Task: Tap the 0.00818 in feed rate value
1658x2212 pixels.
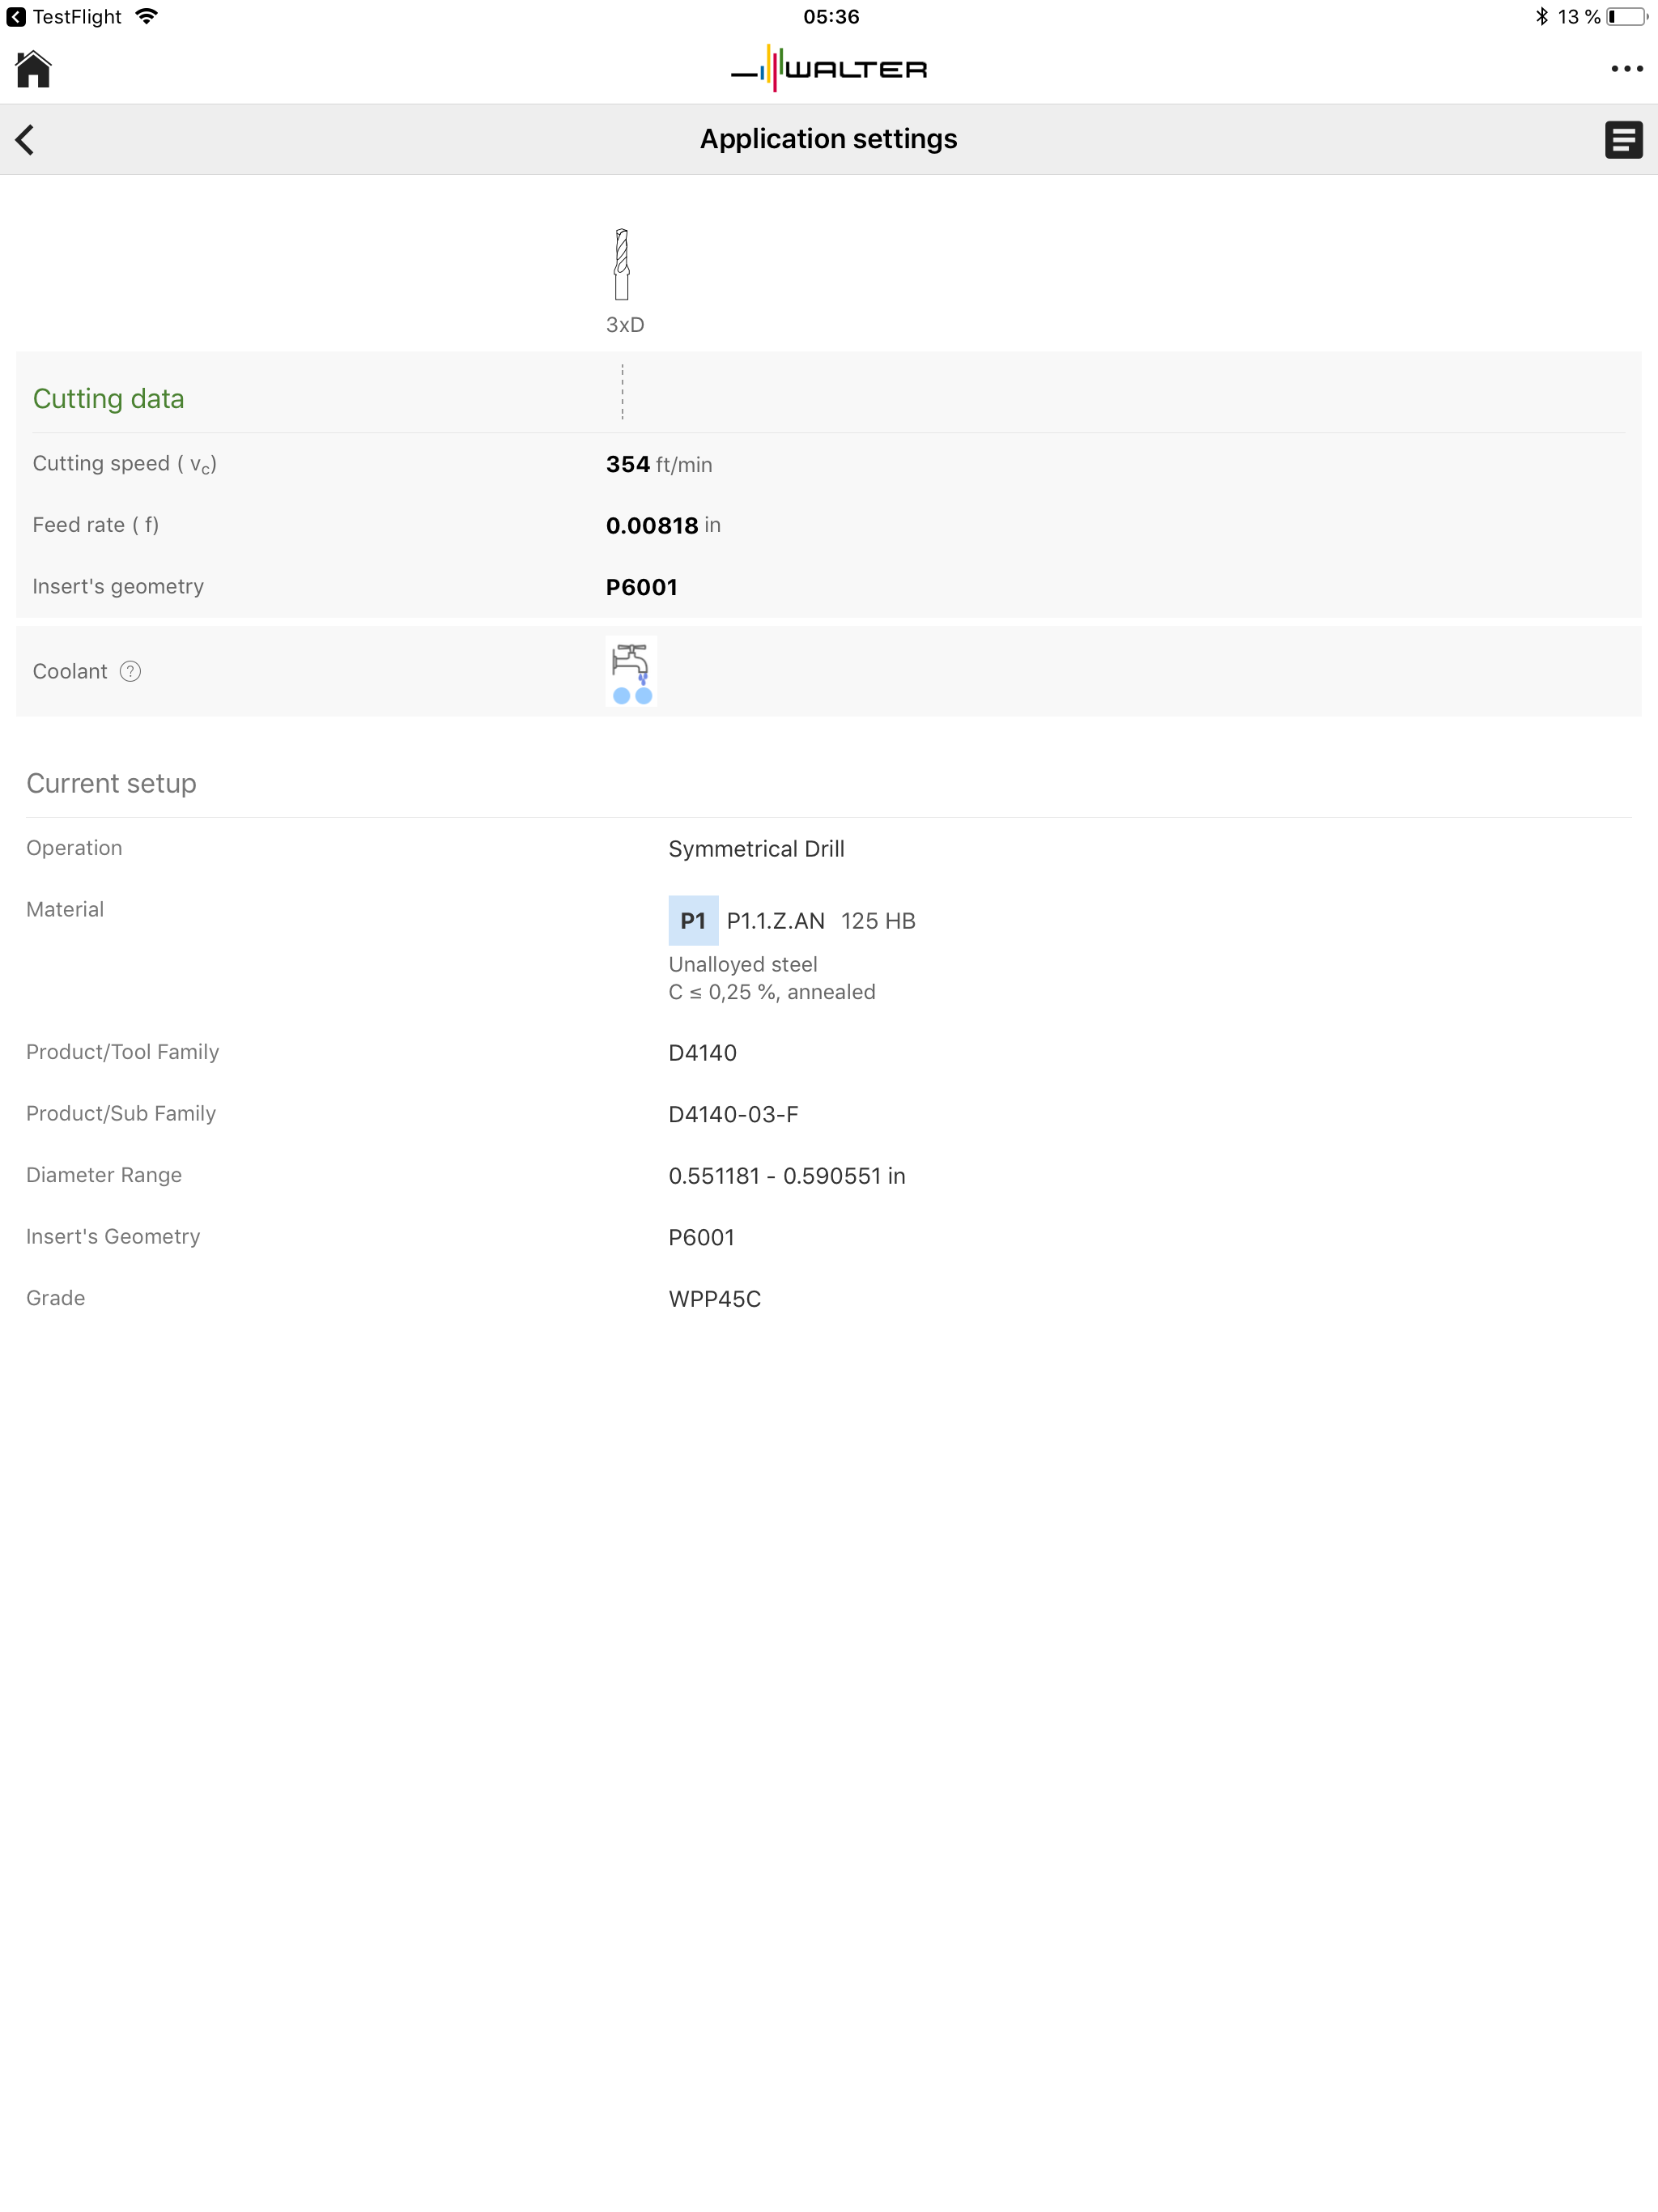Action: pos(663,525)
